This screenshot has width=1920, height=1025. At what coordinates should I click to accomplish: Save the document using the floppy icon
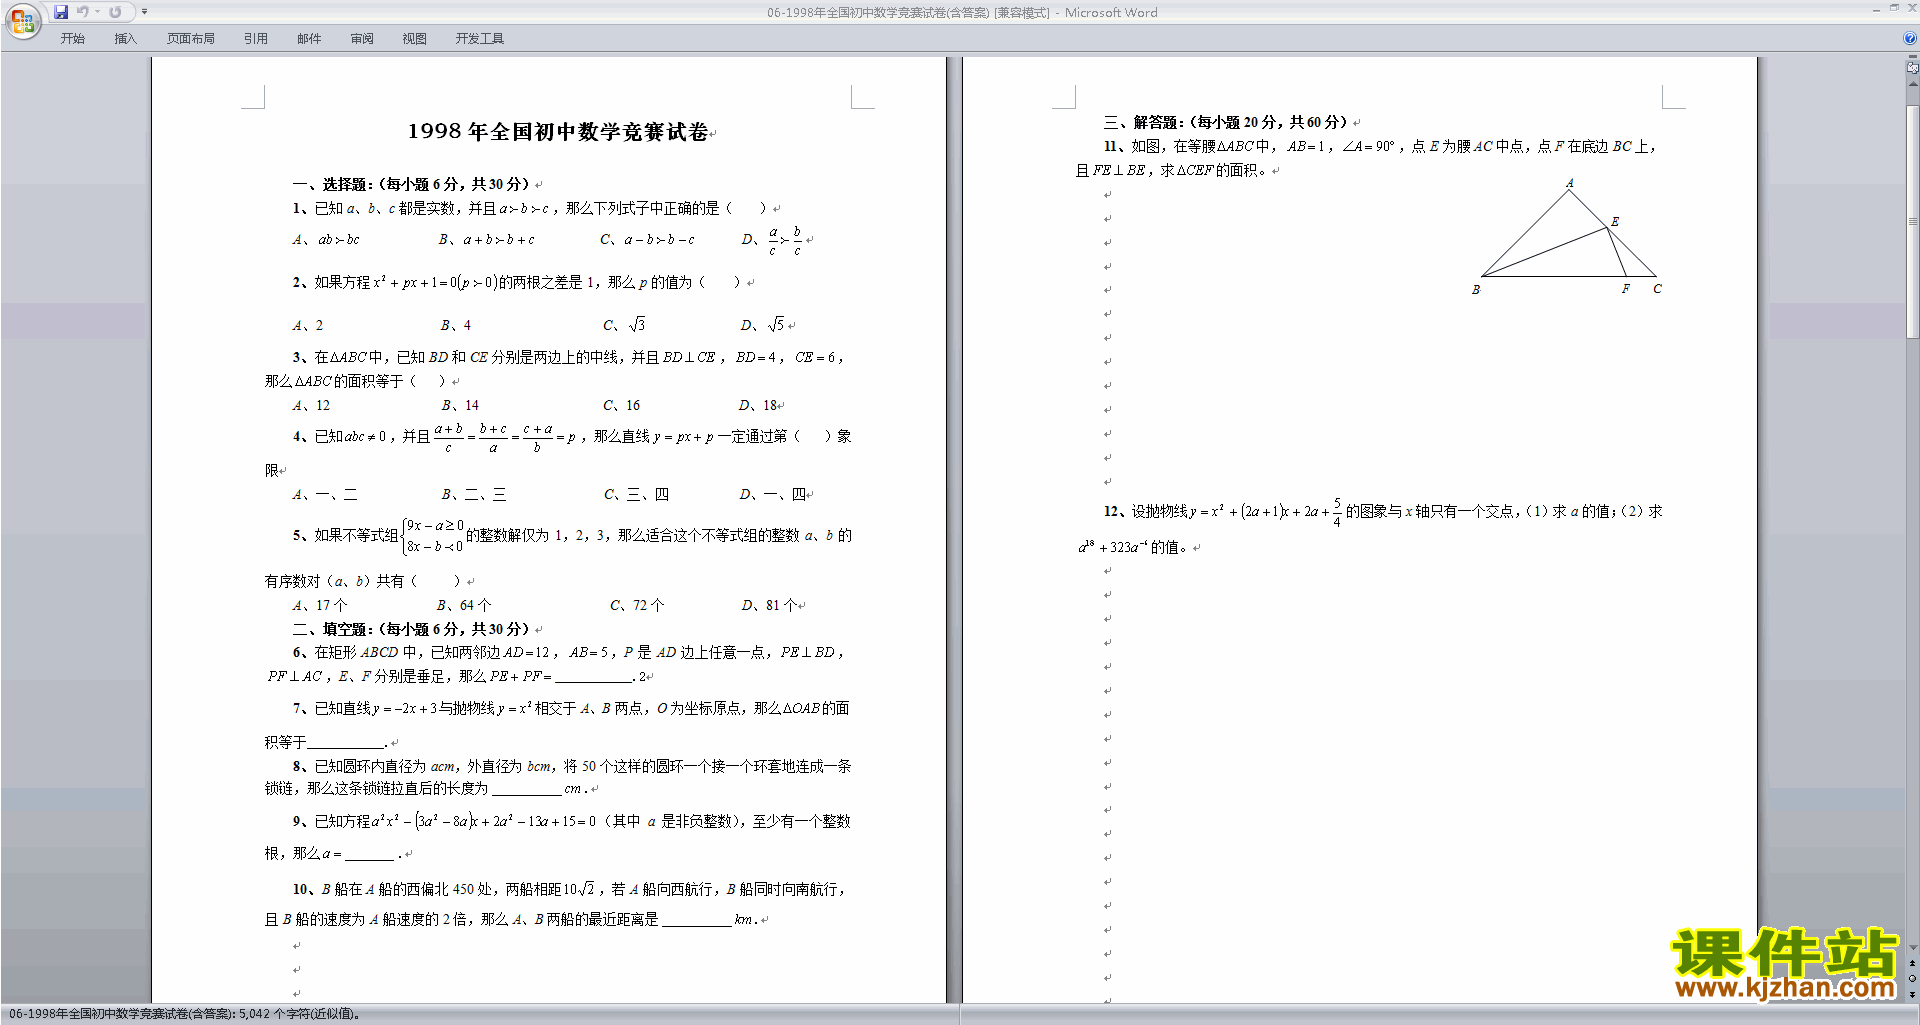(61, 12)
